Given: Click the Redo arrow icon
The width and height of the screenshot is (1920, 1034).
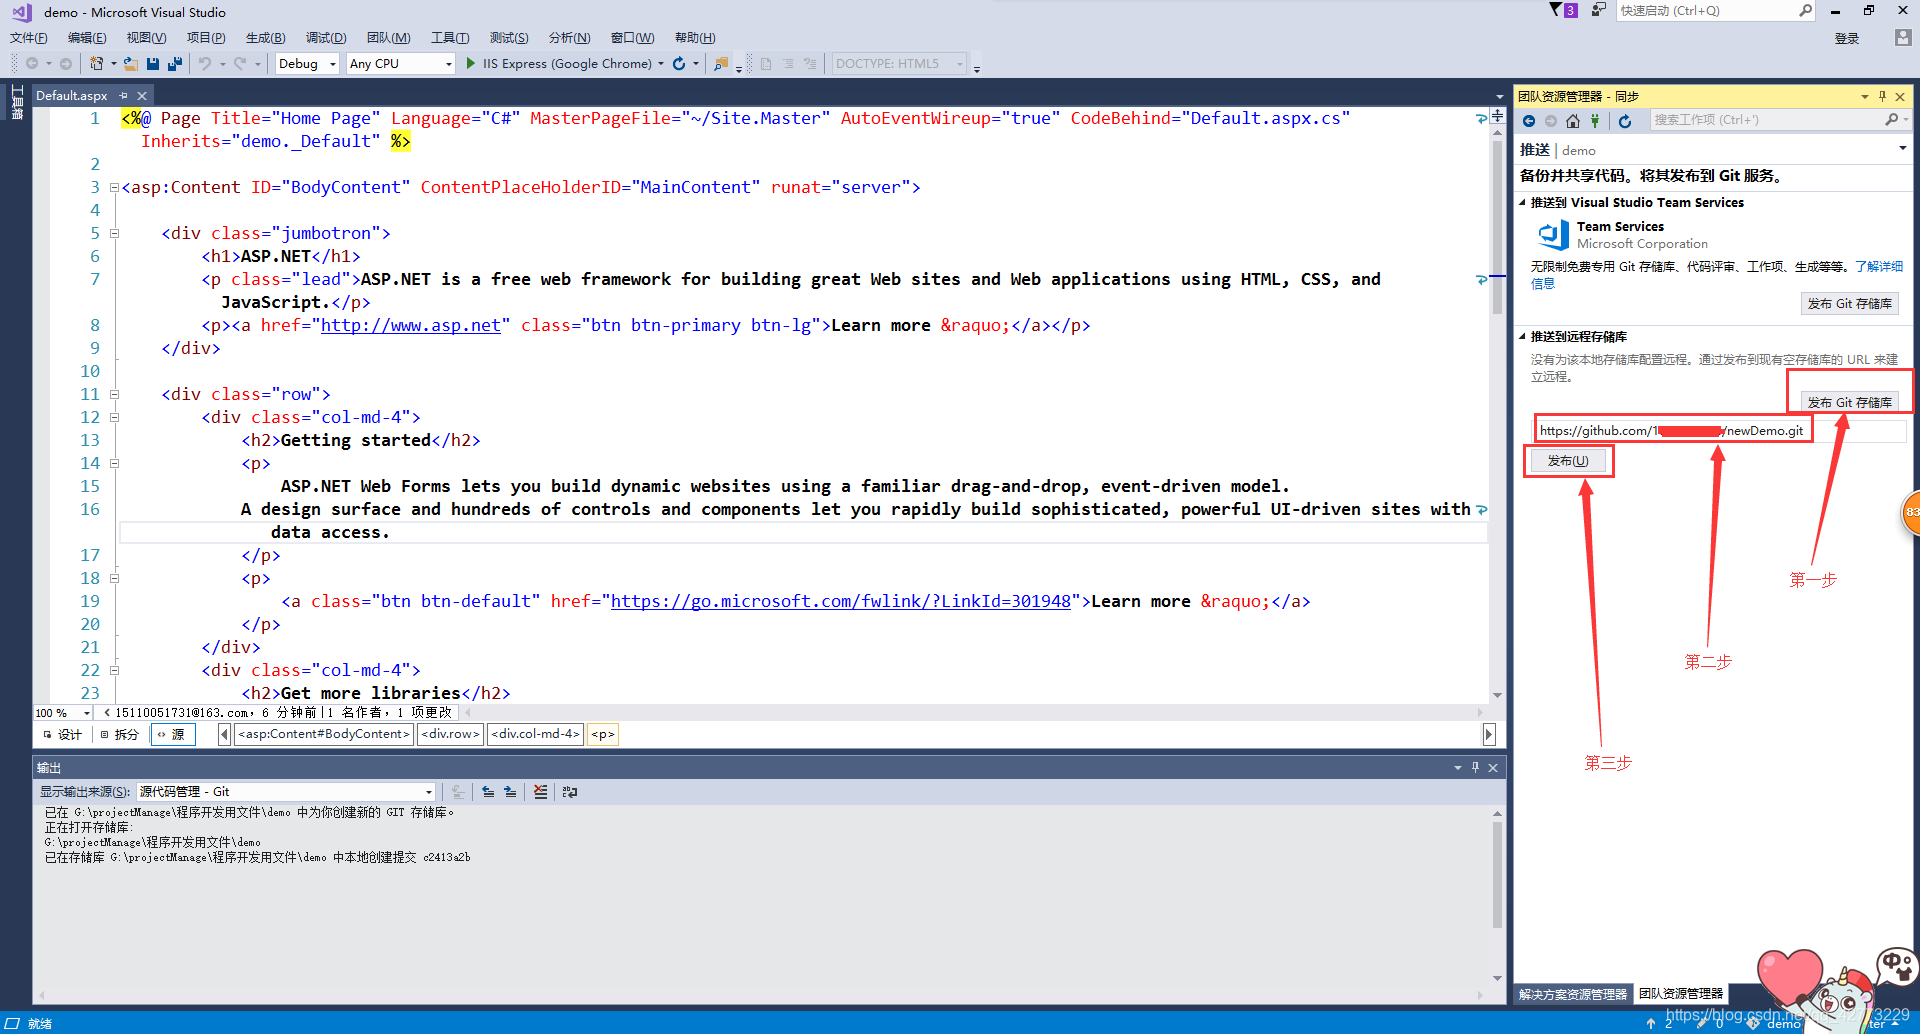Looking at the screenshot, I should [240, 63].
